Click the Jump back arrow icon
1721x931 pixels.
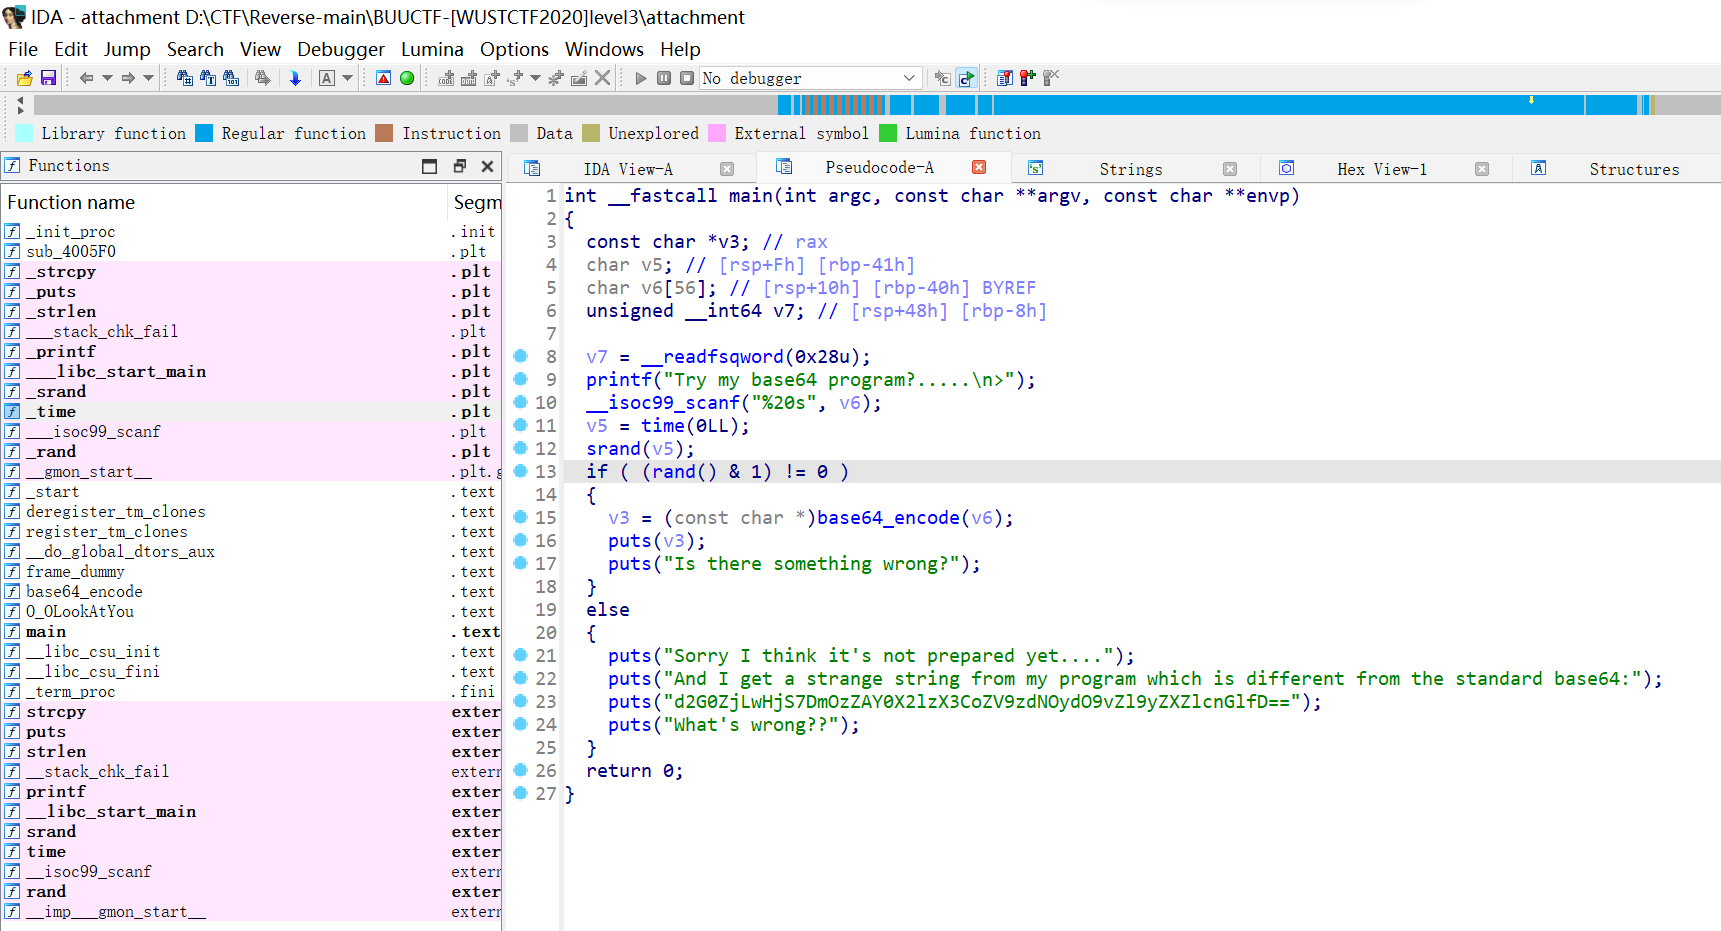tap(86, 78)
